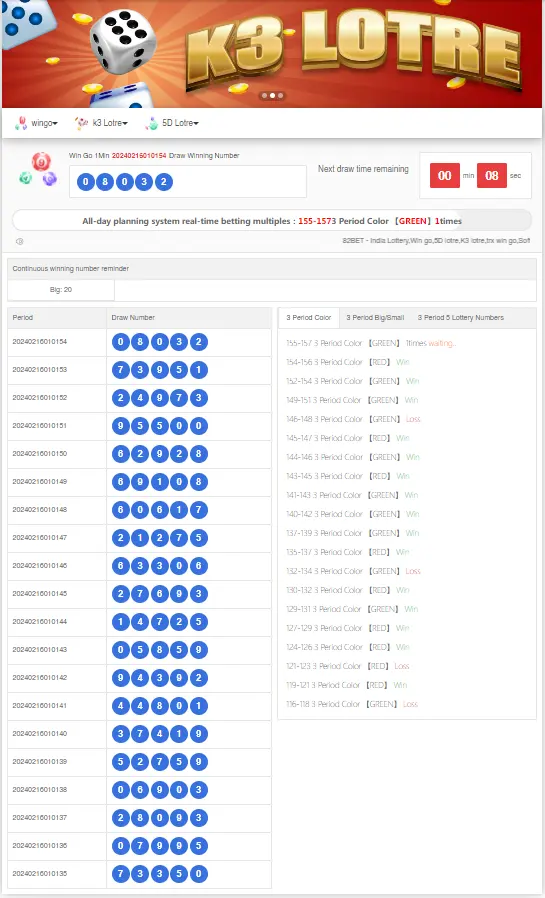Viewport: 545px width, 898px height.
Task: Click the red seconds countdown box
Action: coord(492,175)
